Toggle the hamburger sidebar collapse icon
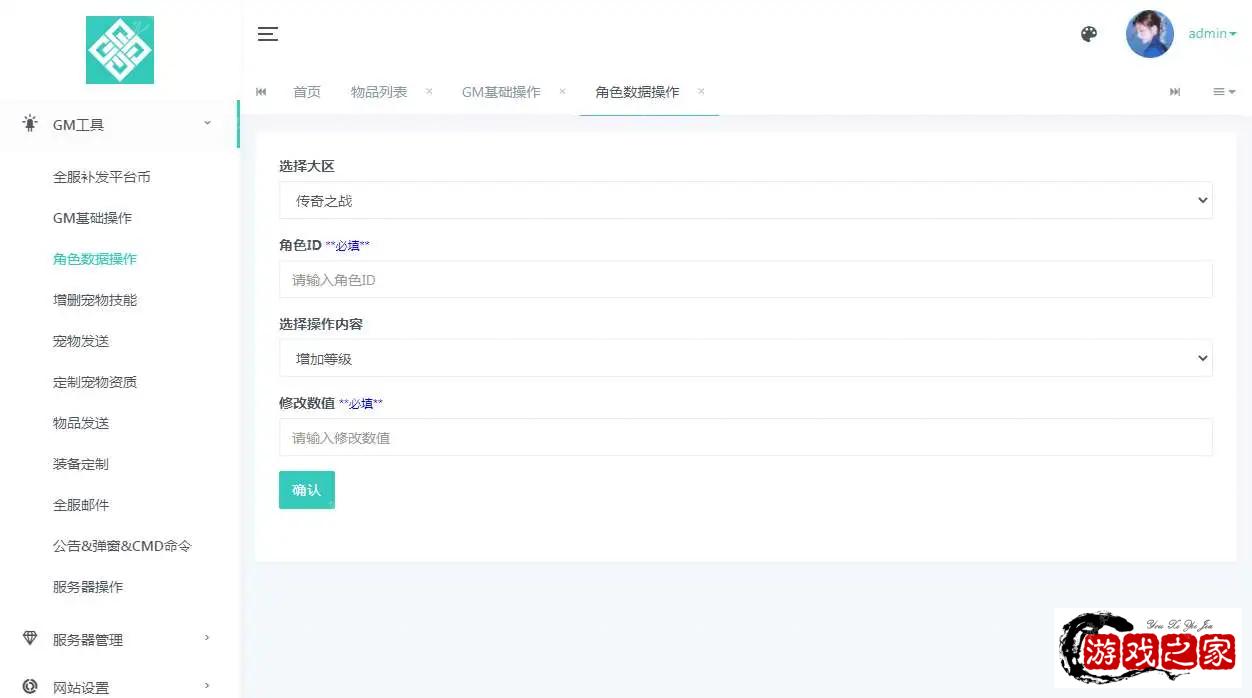The height and width of the screenshot is (698, 1252). [267, 34]
